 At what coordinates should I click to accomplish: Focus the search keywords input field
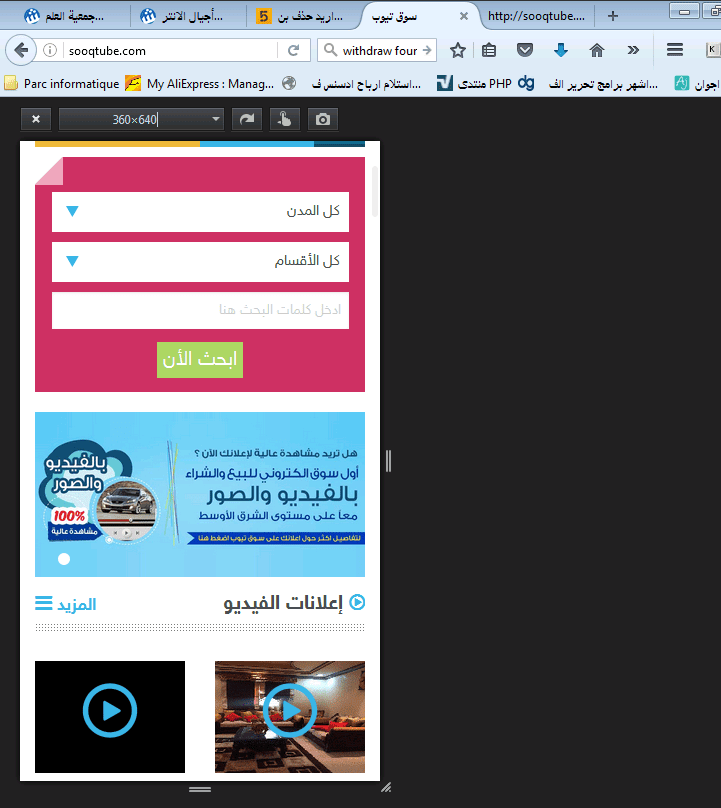[x=200, y=310]
